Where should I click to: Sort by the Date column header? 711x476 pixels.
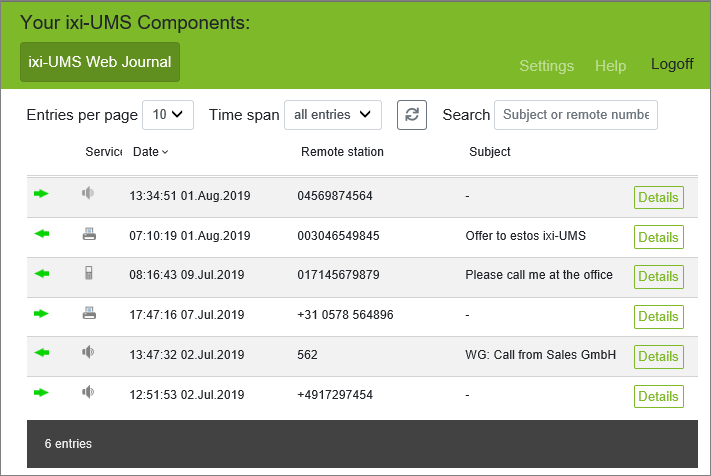tap(150, 152)
